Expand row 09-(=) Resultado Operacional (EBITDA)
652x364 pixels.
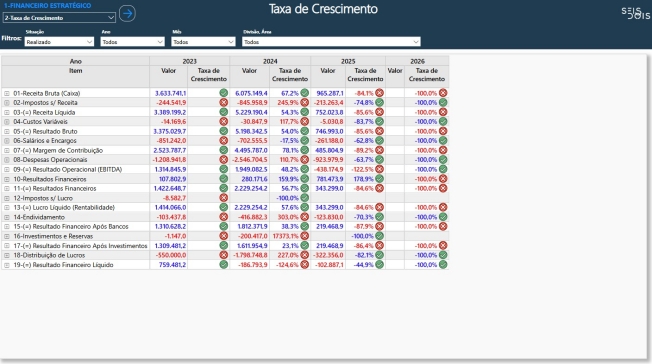tap(7, 170)
